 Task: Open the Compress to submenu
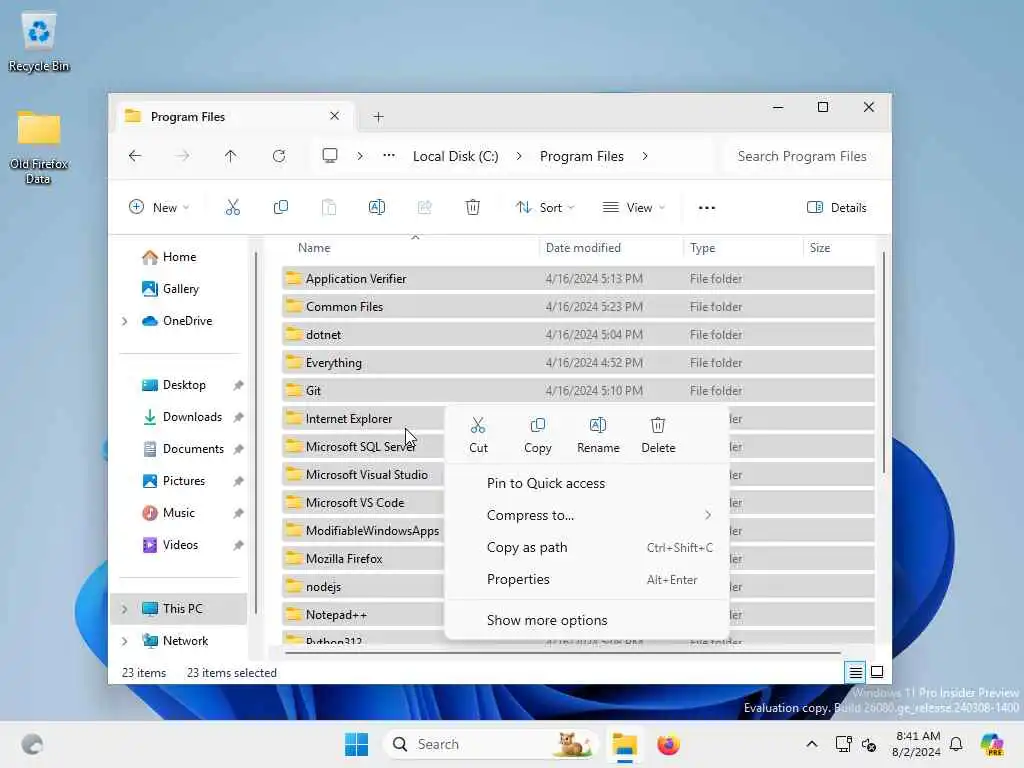point(586,515)
